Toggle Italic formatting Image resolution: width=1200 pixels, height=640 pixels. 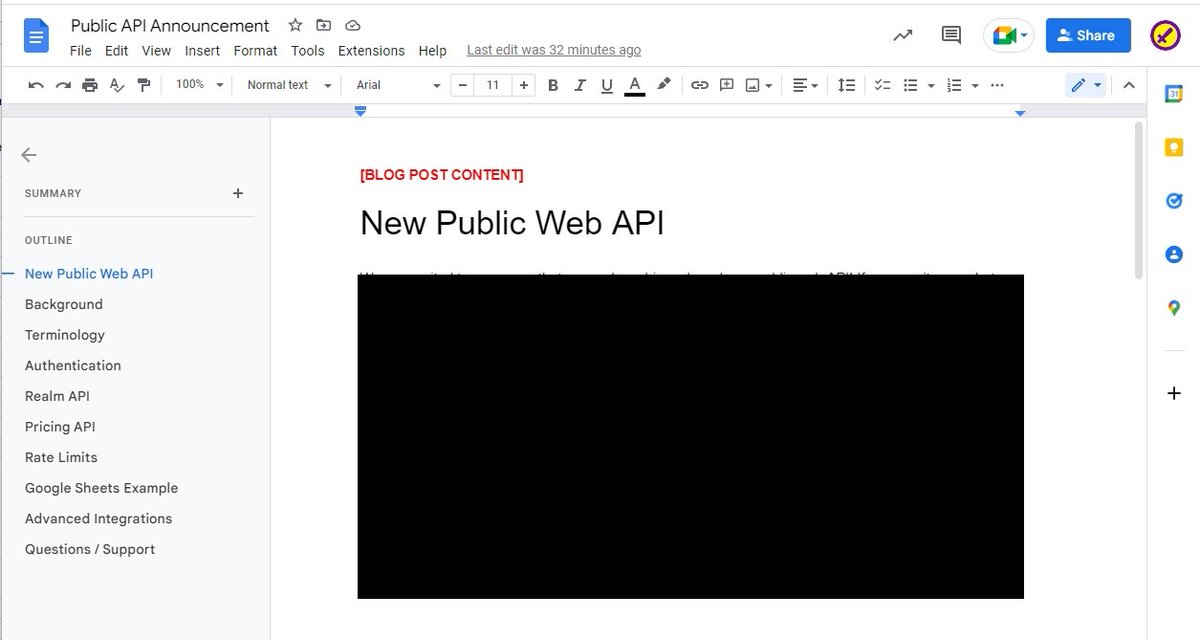click(580, 85)
